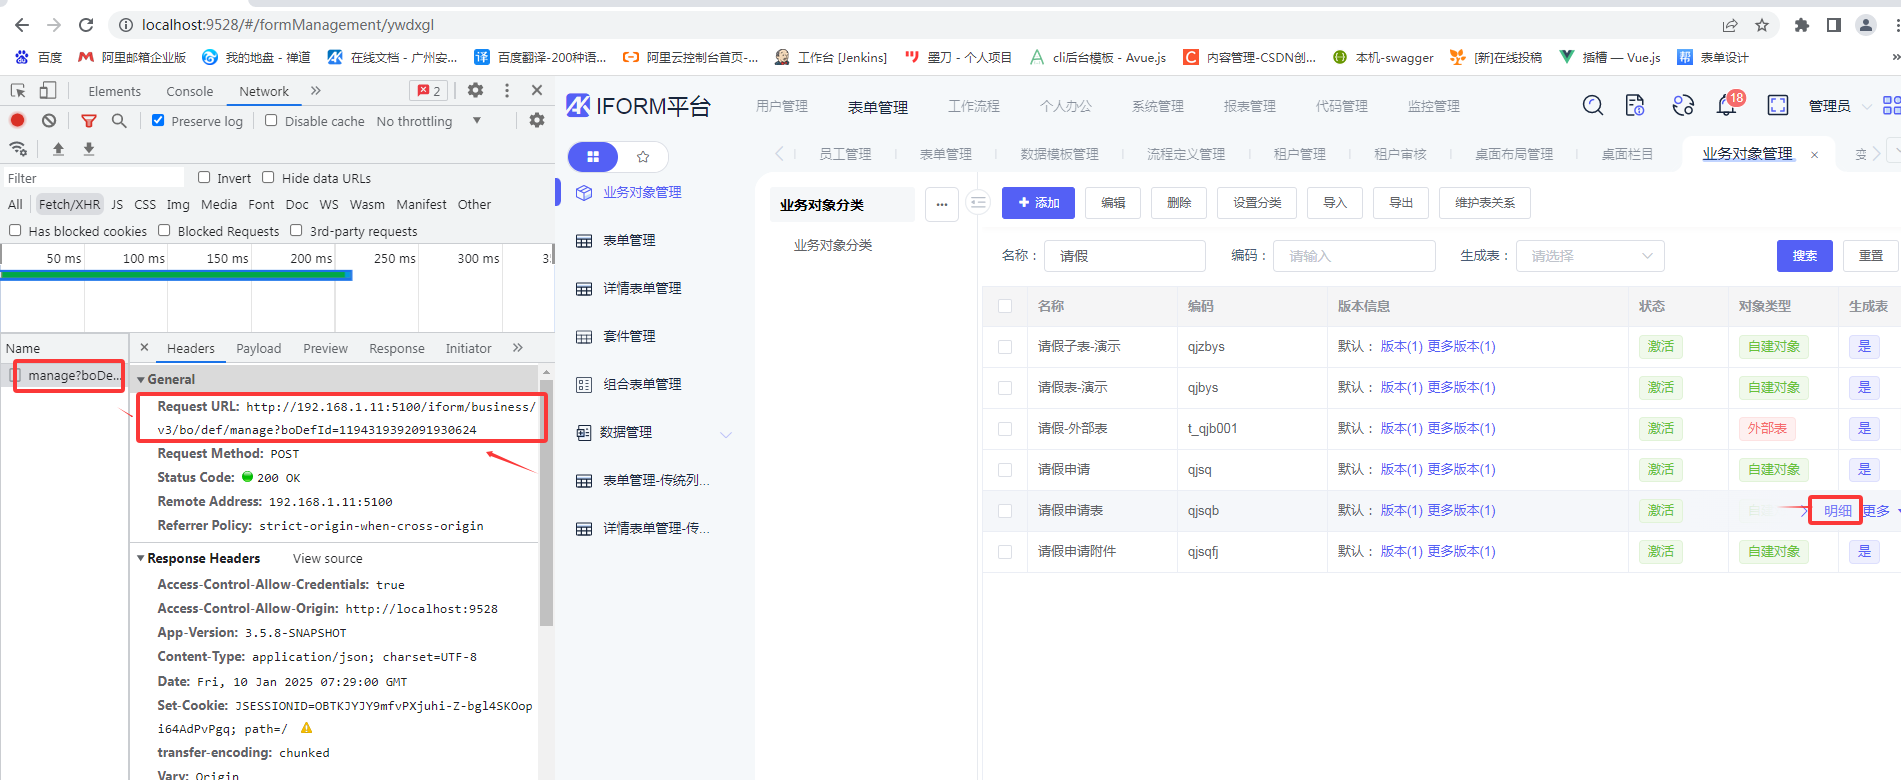Viewport: 1901px width, 780px height.
Task: Check the row checkbox for 请假申请
Action: click(x=1005, y=470)
